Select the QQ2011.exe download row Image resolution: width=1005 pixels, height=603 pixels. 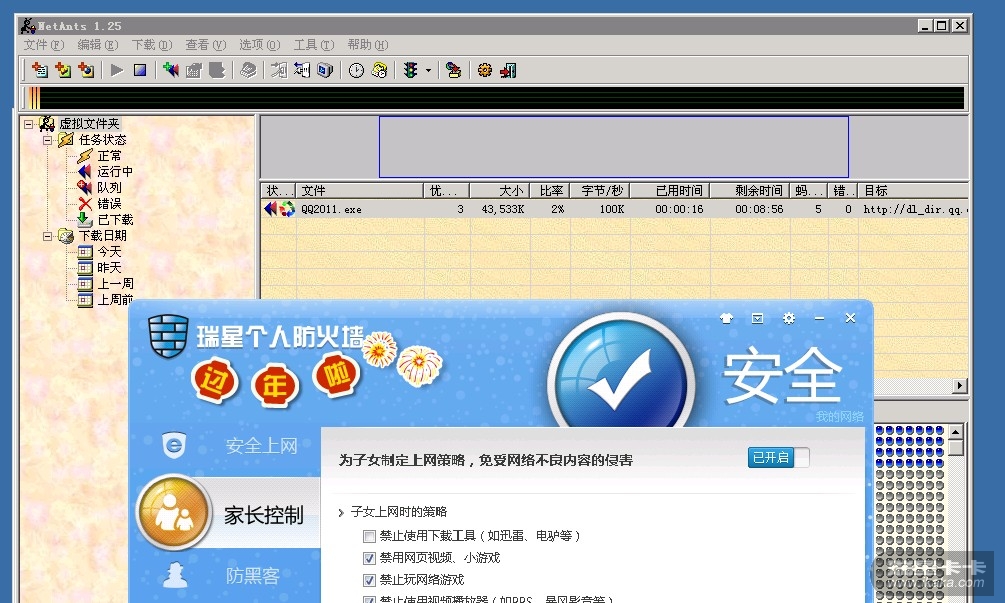614,209
